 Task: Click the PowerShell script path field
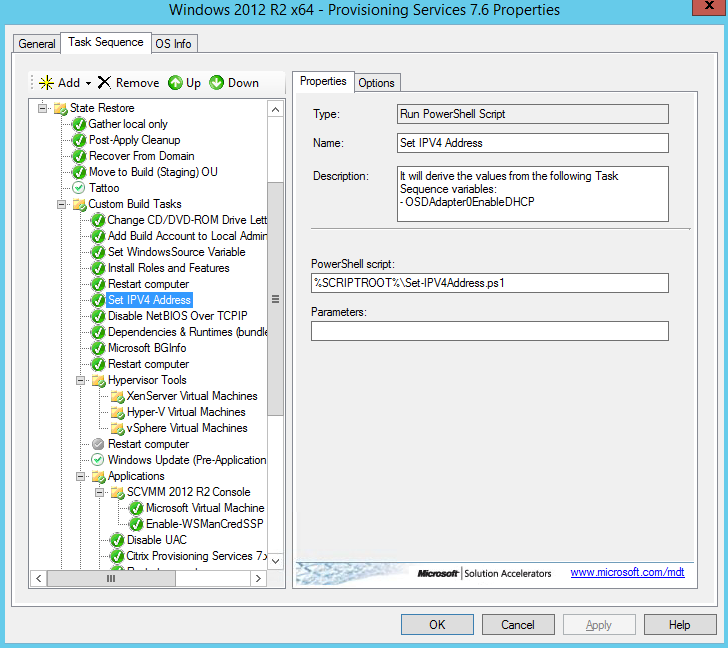pos(490,283)
